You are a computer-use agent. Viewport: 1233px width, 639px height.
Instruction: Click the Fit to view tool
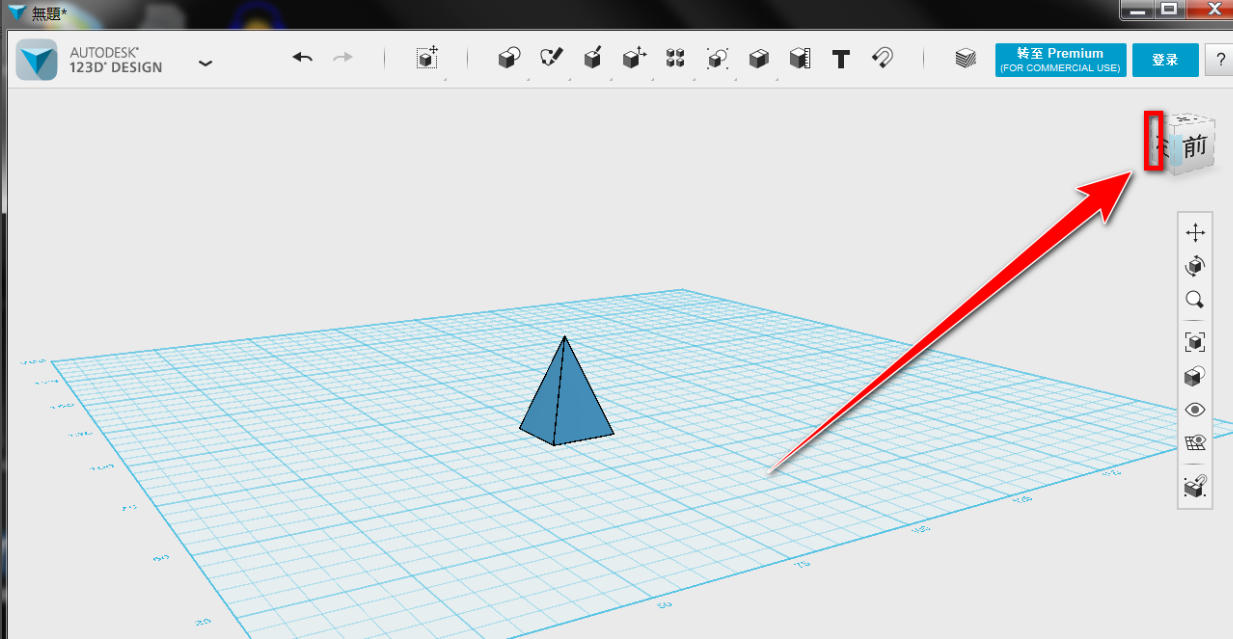coord(1195,343)
